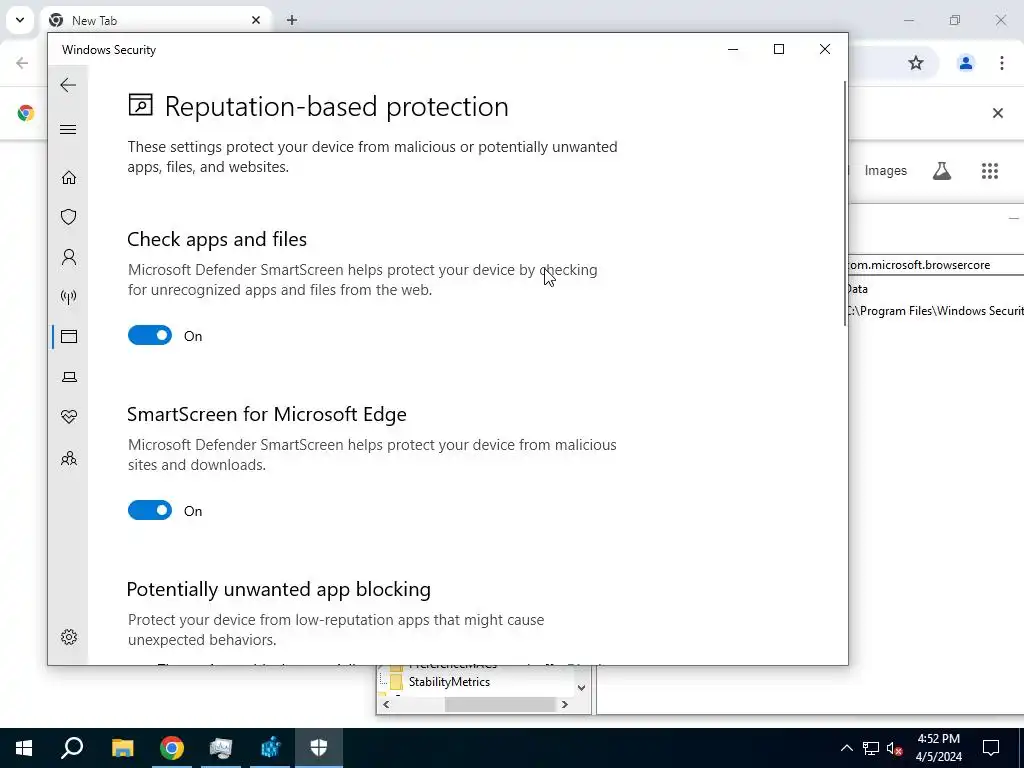Open Settings gear in Windows Security sidebar
The width and height of the screenshot is (1024, 768).
coord(69,637)
